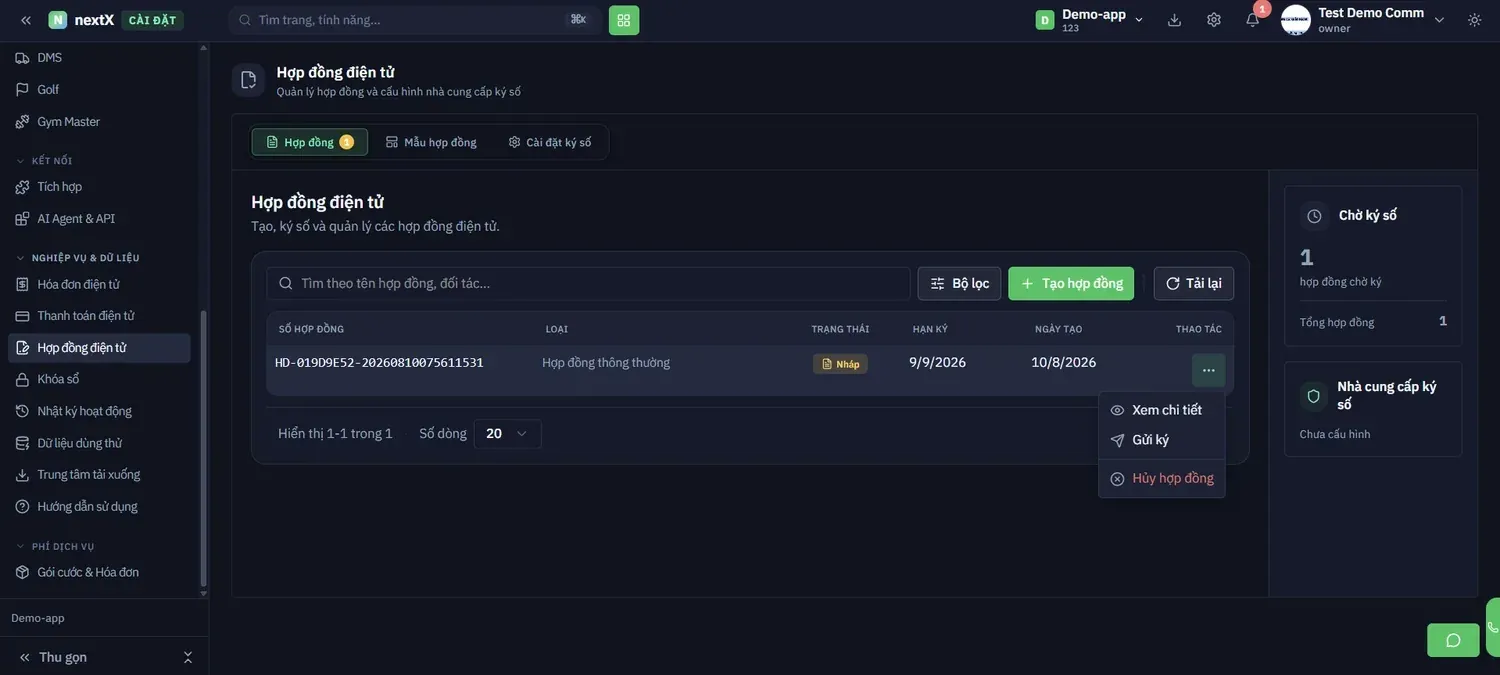Click Test Demo Comm avatar
Image resolution: width=1500 pixels, height=675 pixels.
(1296, 20)
